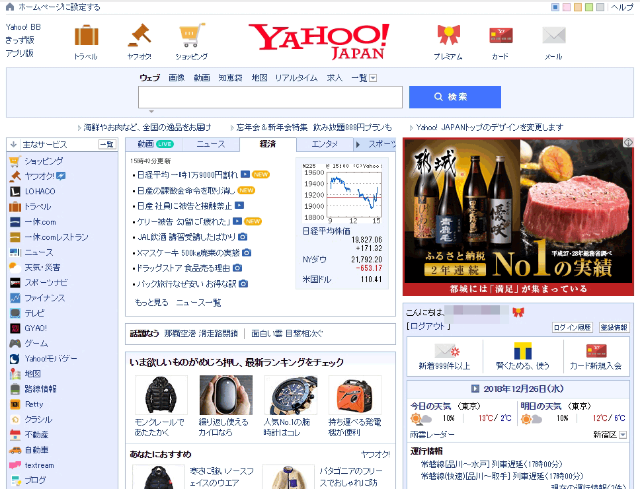This screenshot has width=640, height=489.
Task: Open the メール envelope icon in header
Action: 553,38
